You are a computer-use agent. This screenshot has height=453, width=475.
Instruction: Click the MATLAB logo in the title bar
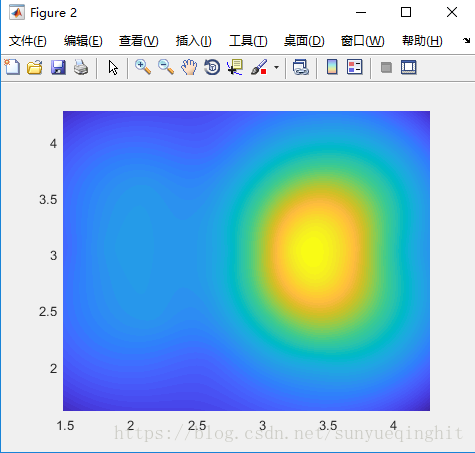pyautogui.click(x=17, y=13)
